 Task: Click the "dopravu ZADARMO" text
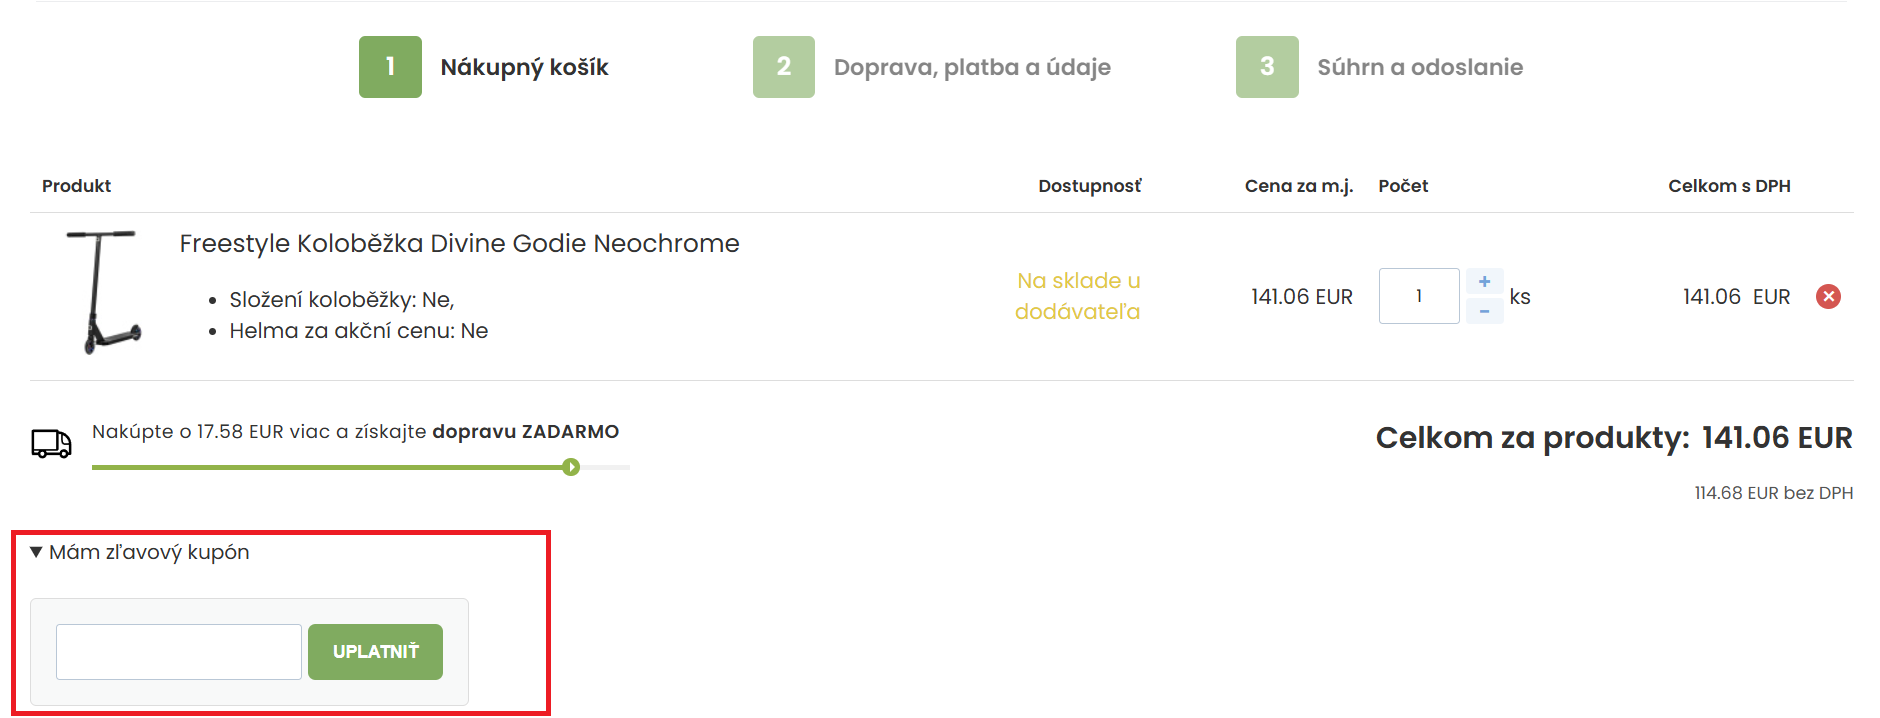(525, 432)
